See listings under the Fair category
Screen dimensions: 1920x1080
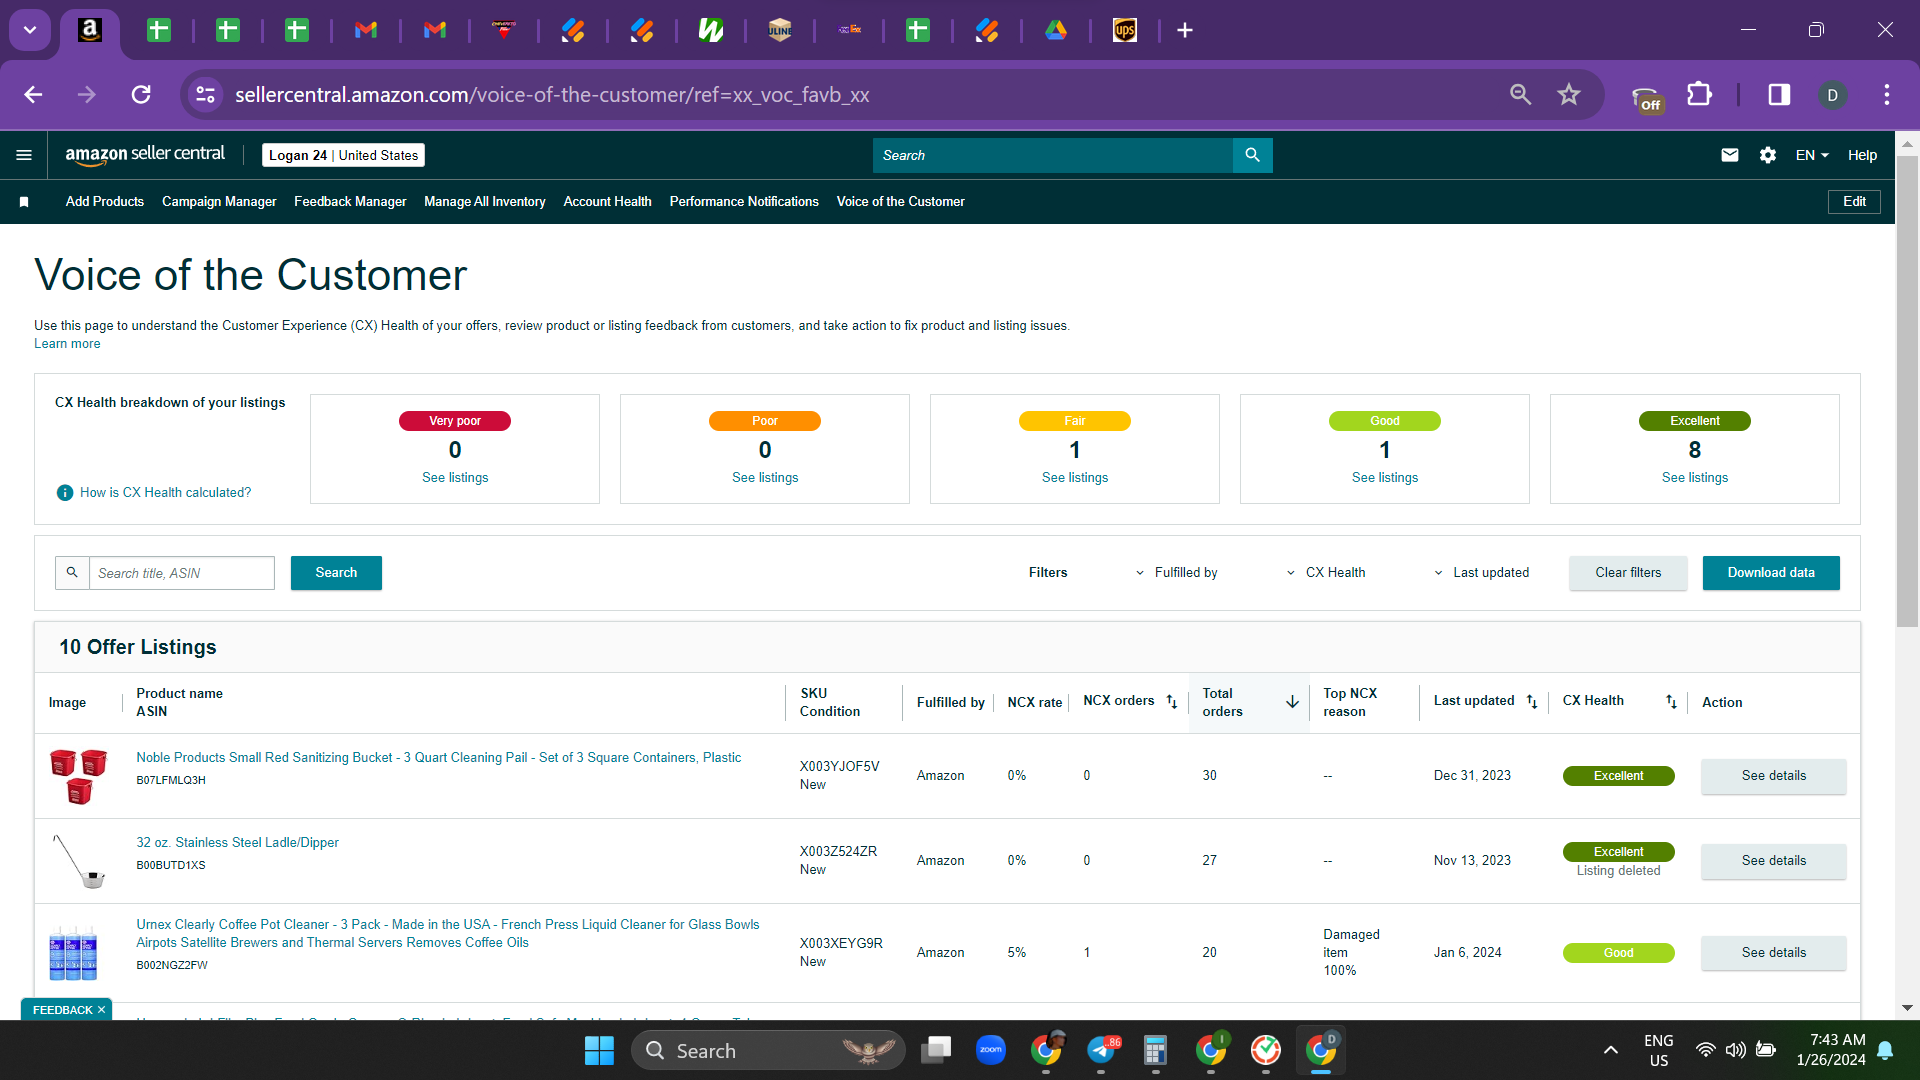click(1075, 478)
